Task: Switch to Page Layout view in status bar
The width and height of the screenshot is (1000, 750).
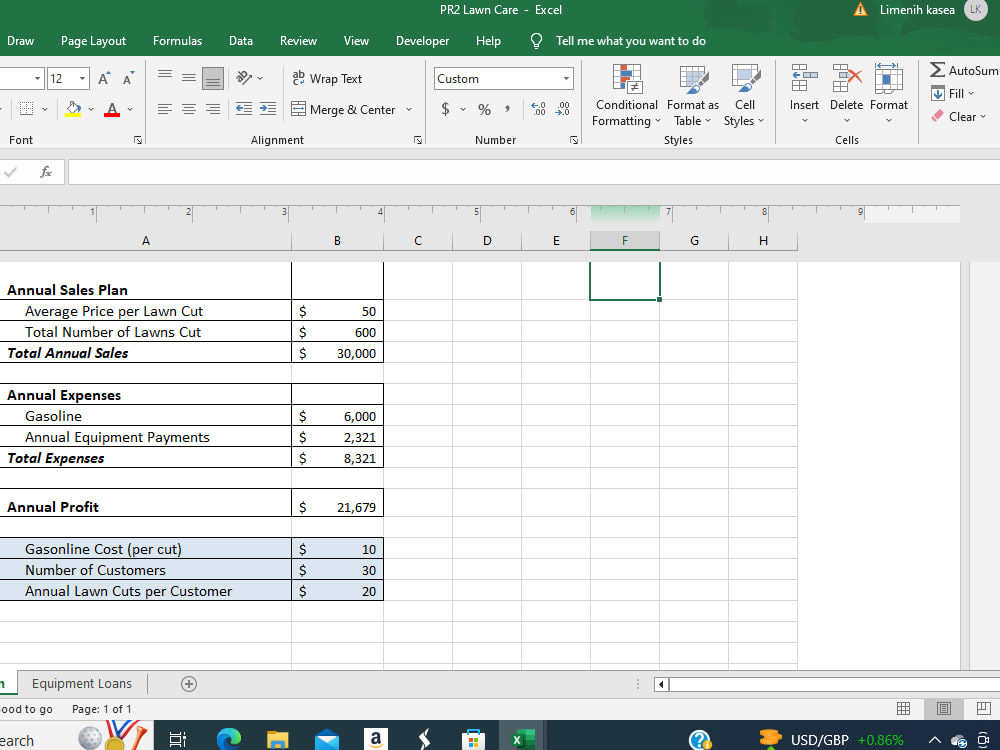Action: (943, 709)
